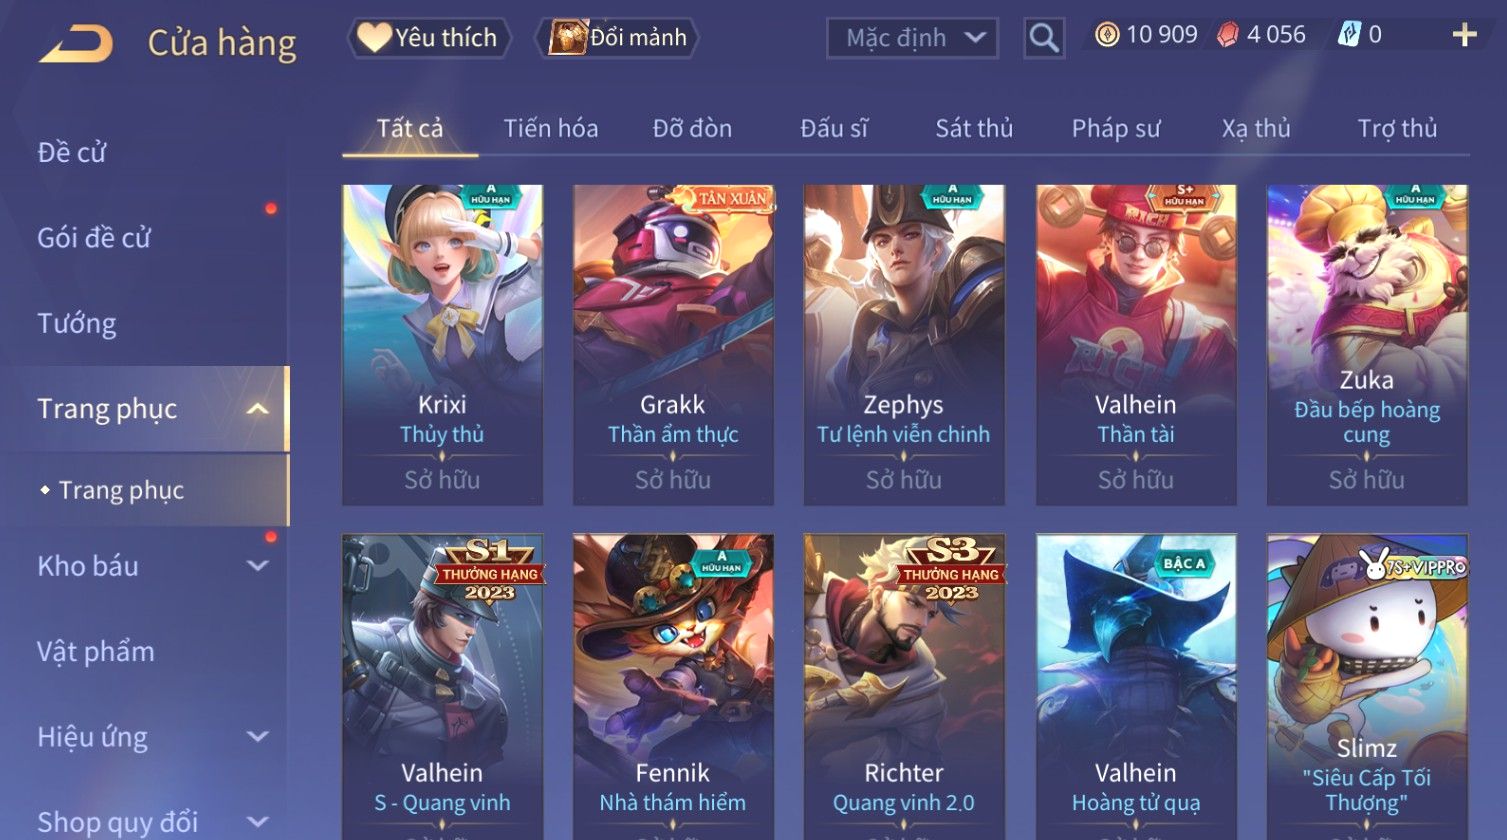1507x840 pixels.
Task: Expand the Kho báu sidebar section
Action: [257, 566]
